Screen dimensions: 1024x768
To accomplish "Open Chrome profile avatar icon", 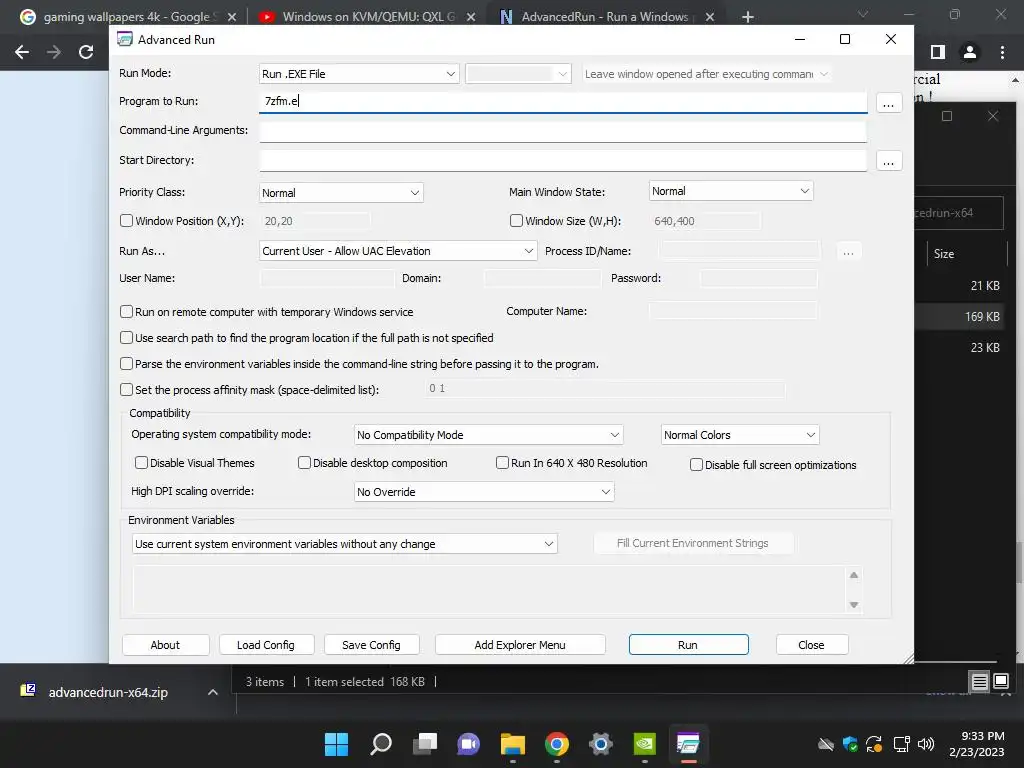I will pos(970,52).
